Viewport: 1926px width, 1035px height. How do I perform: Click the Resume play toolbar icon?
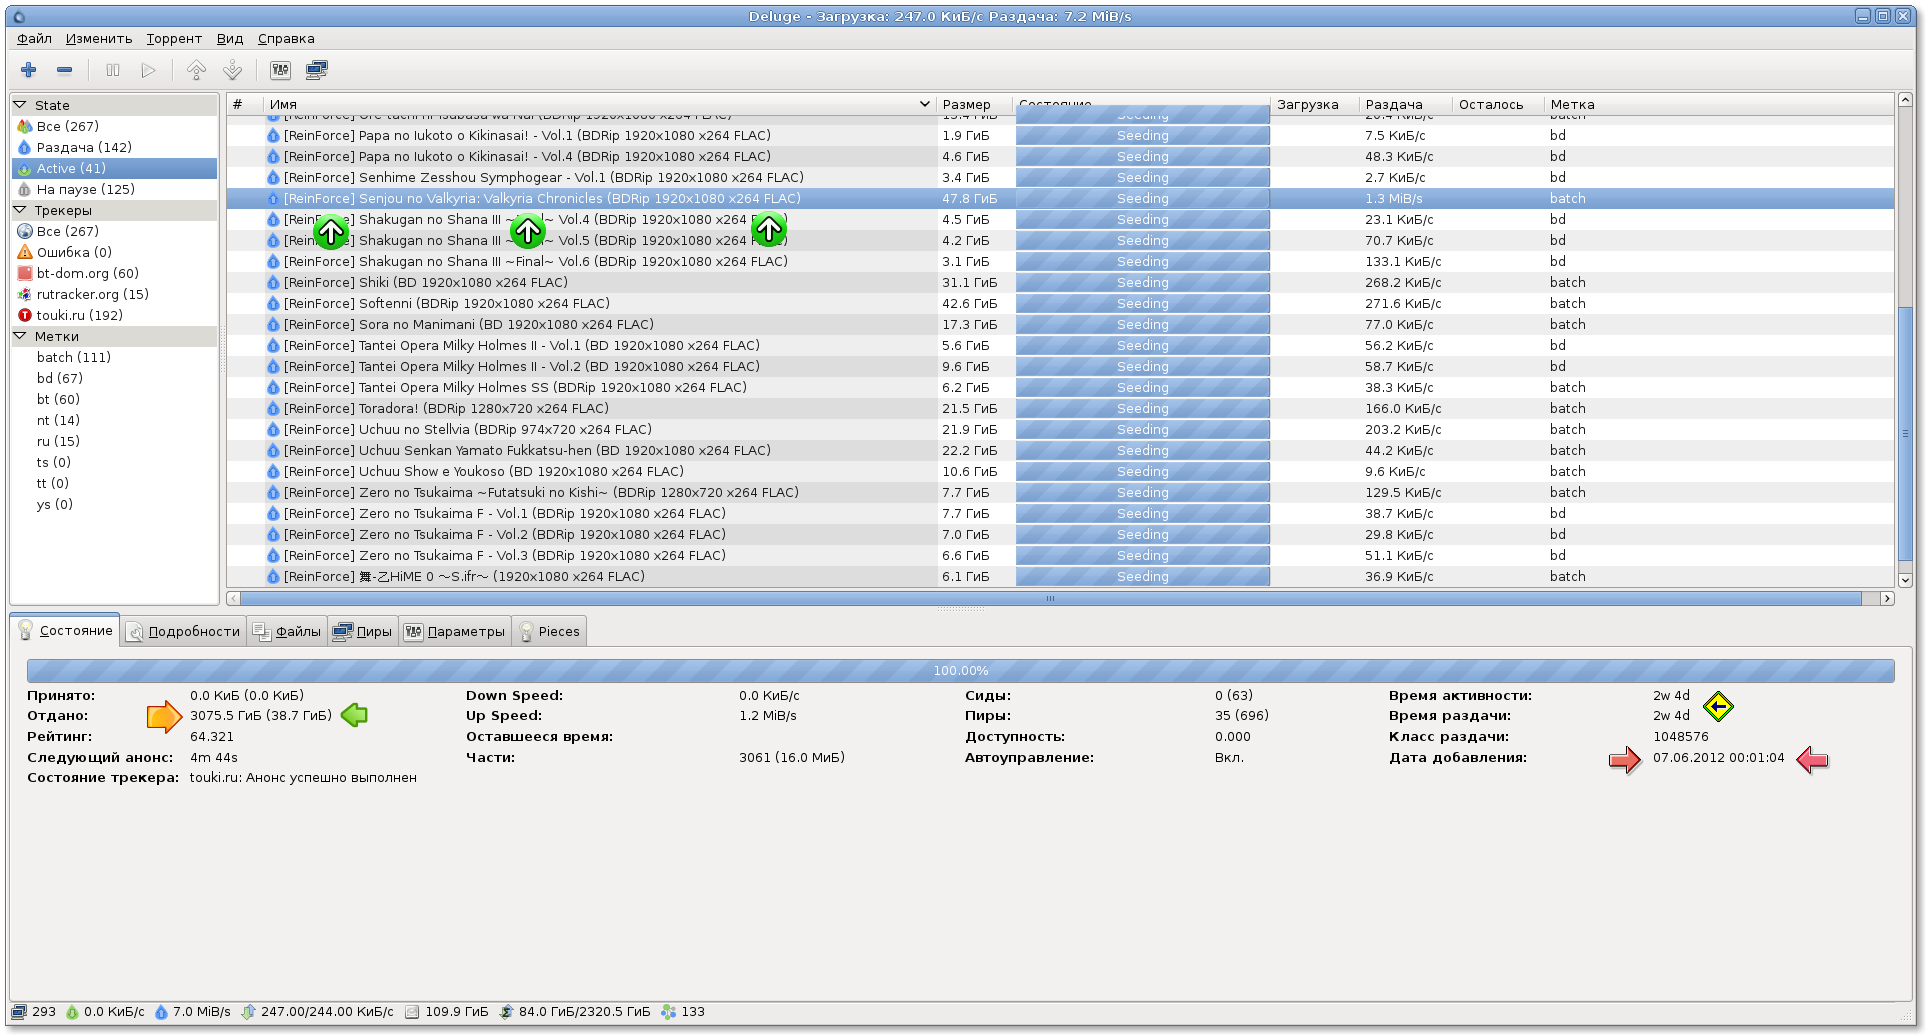click(148, 70)
